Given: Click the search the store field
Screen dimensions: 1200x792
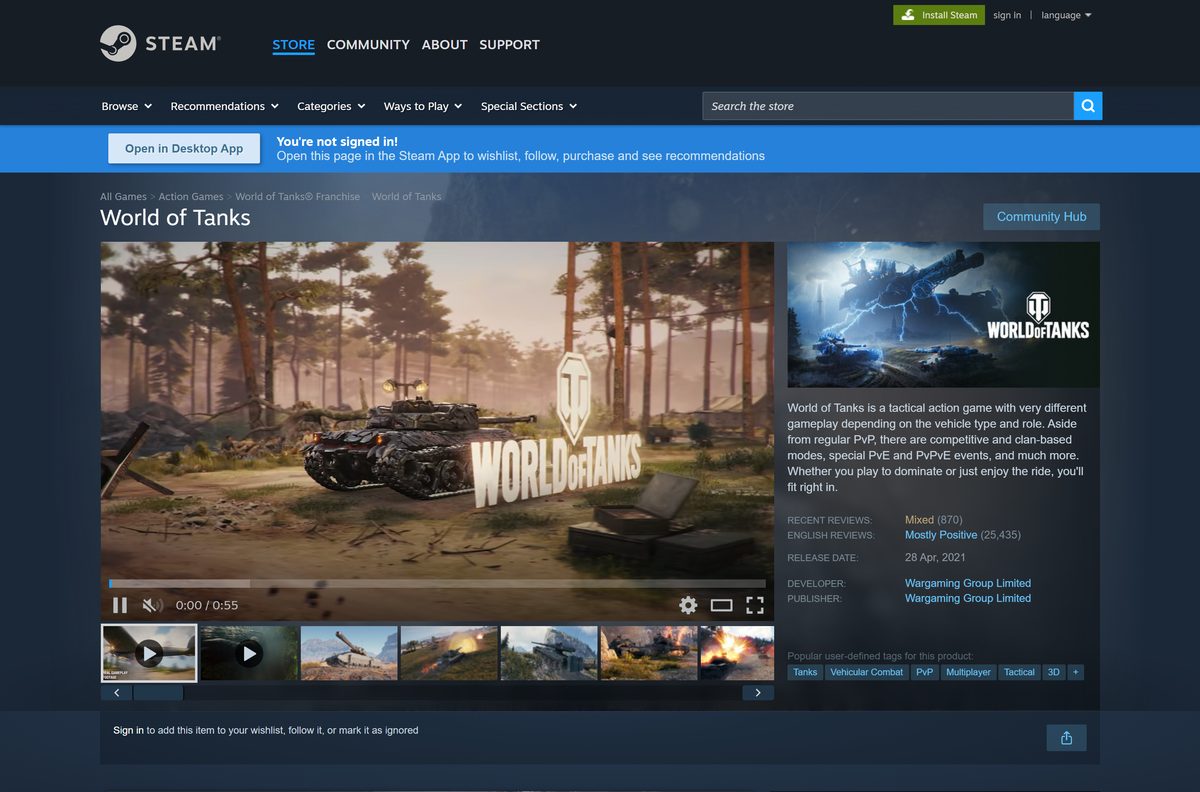Looking at the screenshot, I should click(x=888, y=106).
